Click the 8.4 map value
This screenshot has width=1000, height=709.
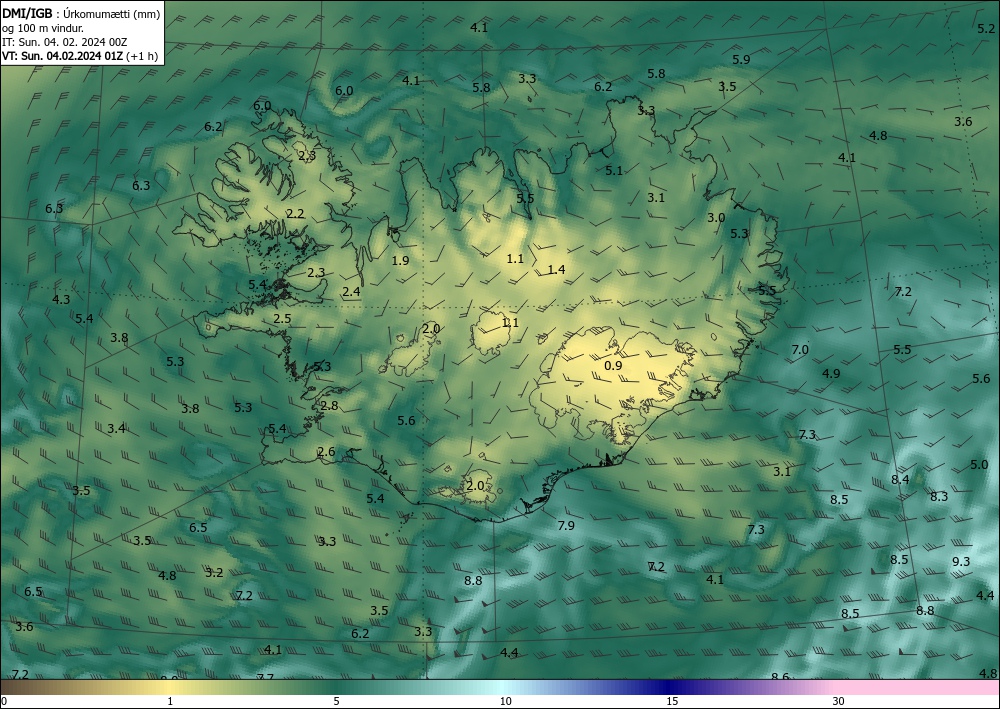[x=900, y=479]
